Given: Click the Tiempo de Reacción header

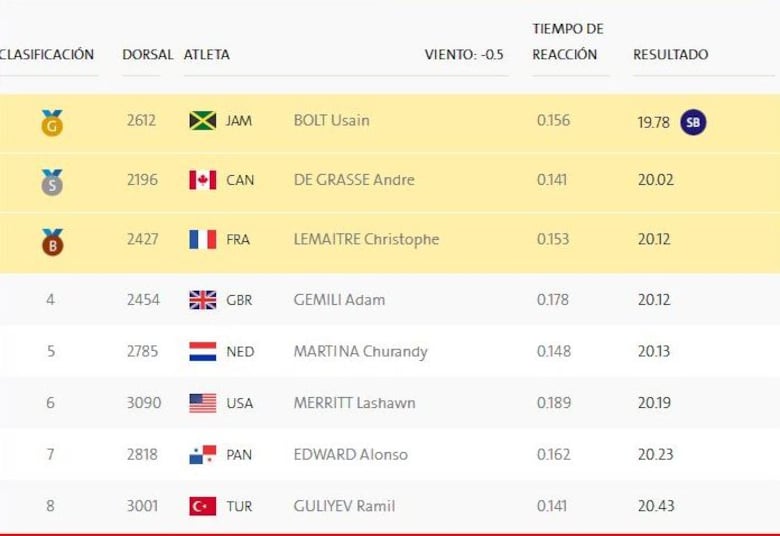Looking at the screenshot, I should [567, 41].
